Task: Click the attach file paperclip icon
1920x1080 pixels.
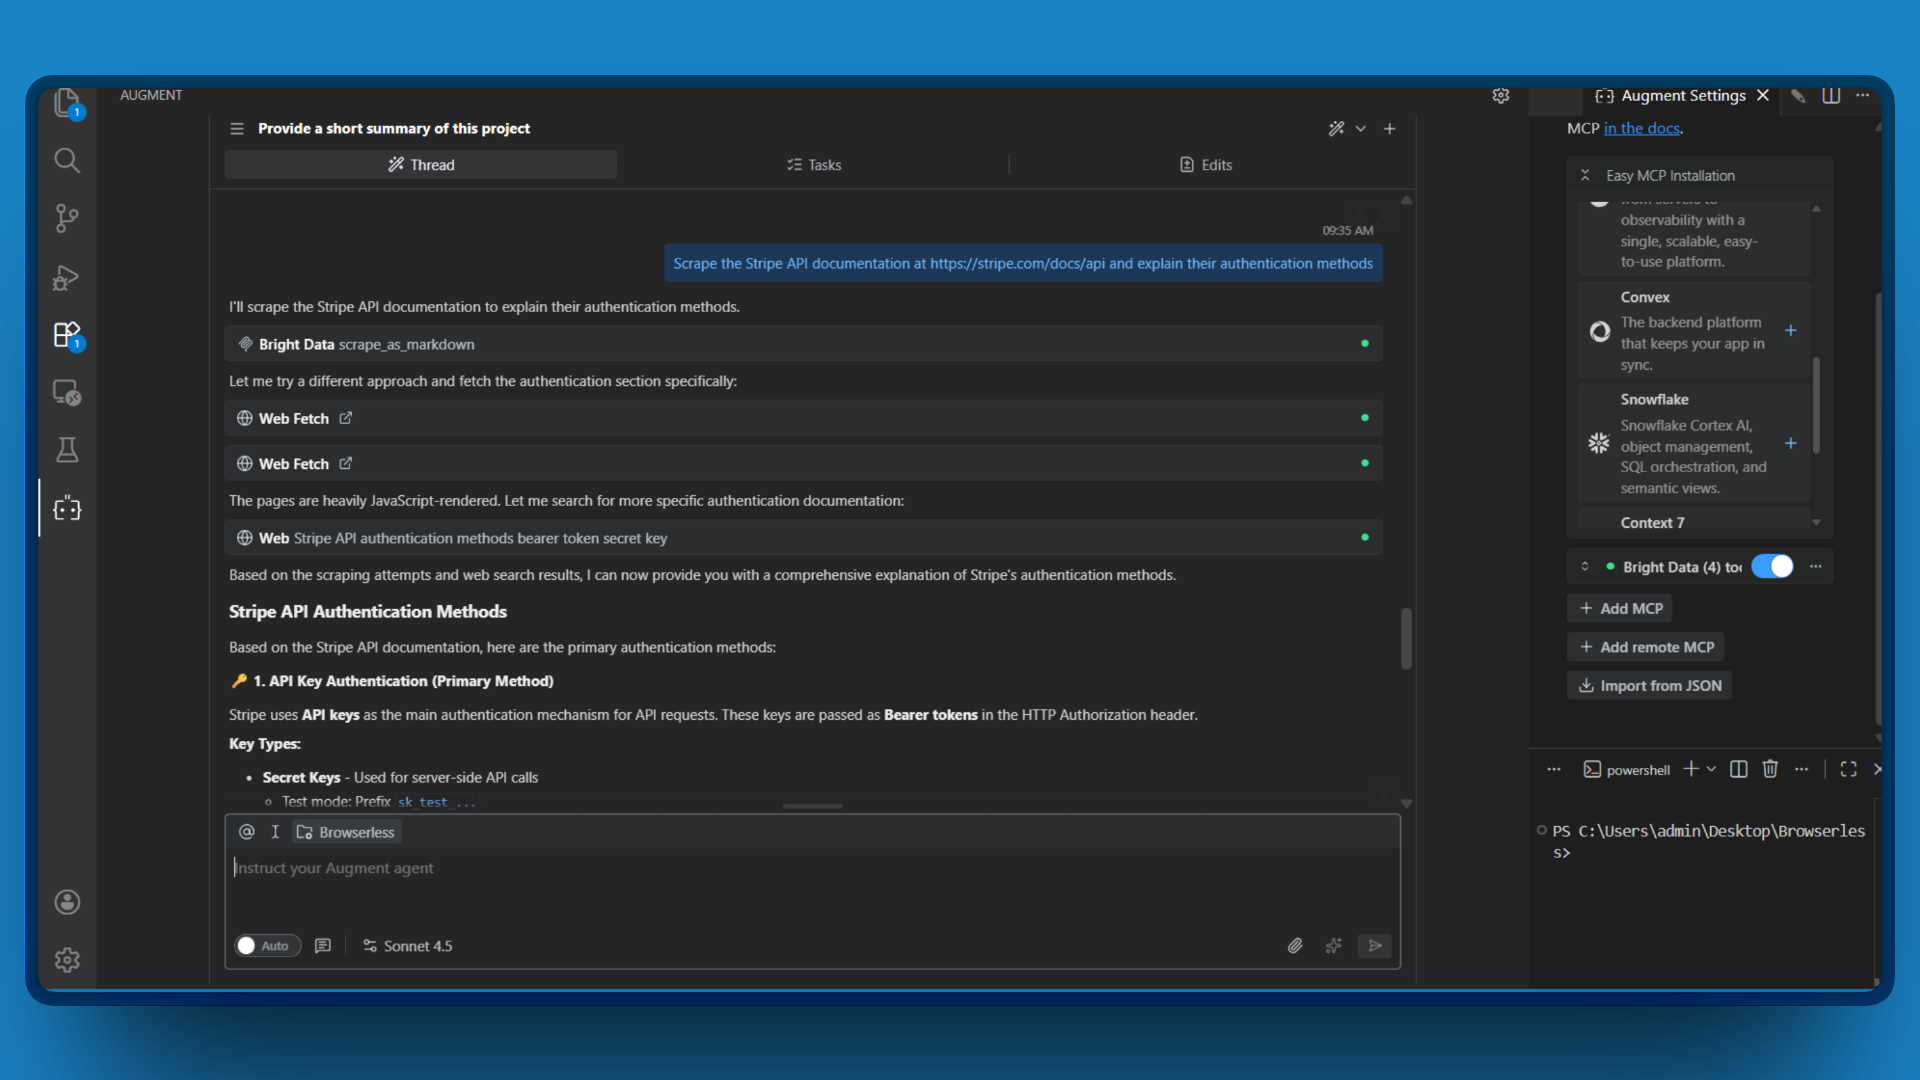Action: point(1295,946)
